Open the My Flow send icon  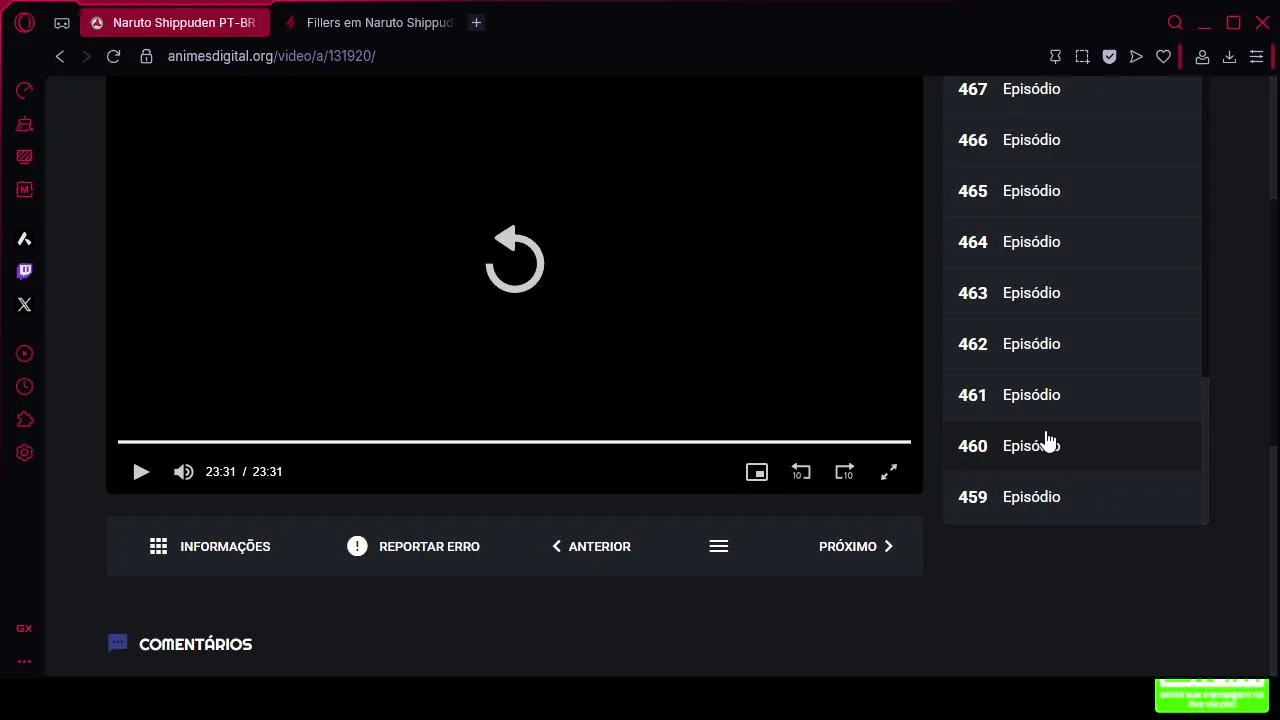[x=1136, y=57]
